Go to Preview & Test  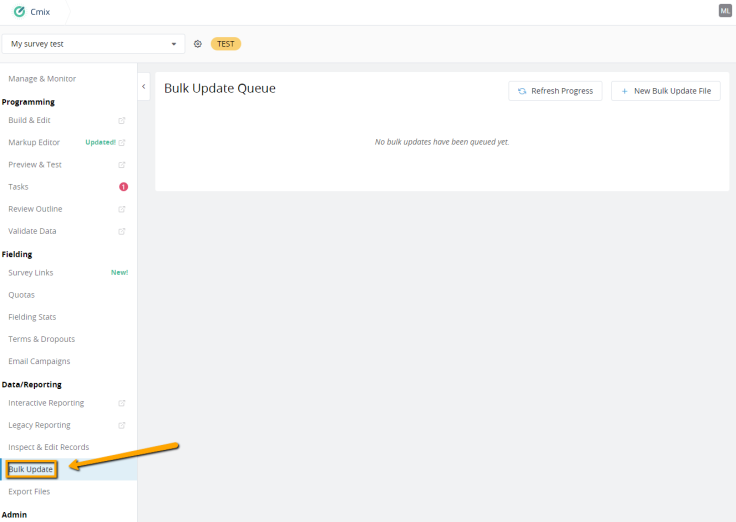click(x=35, y=165)
